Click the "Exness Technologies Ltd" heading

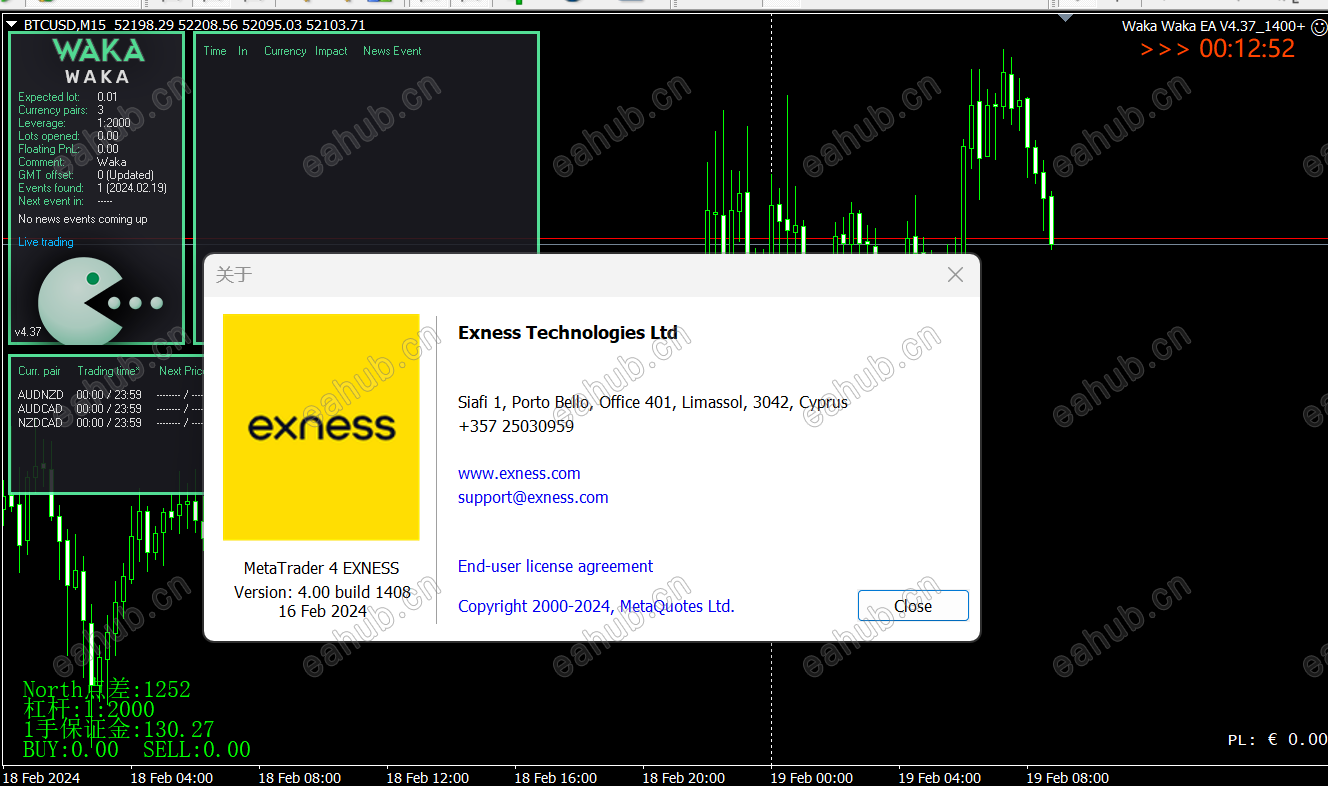pos(568,333)
